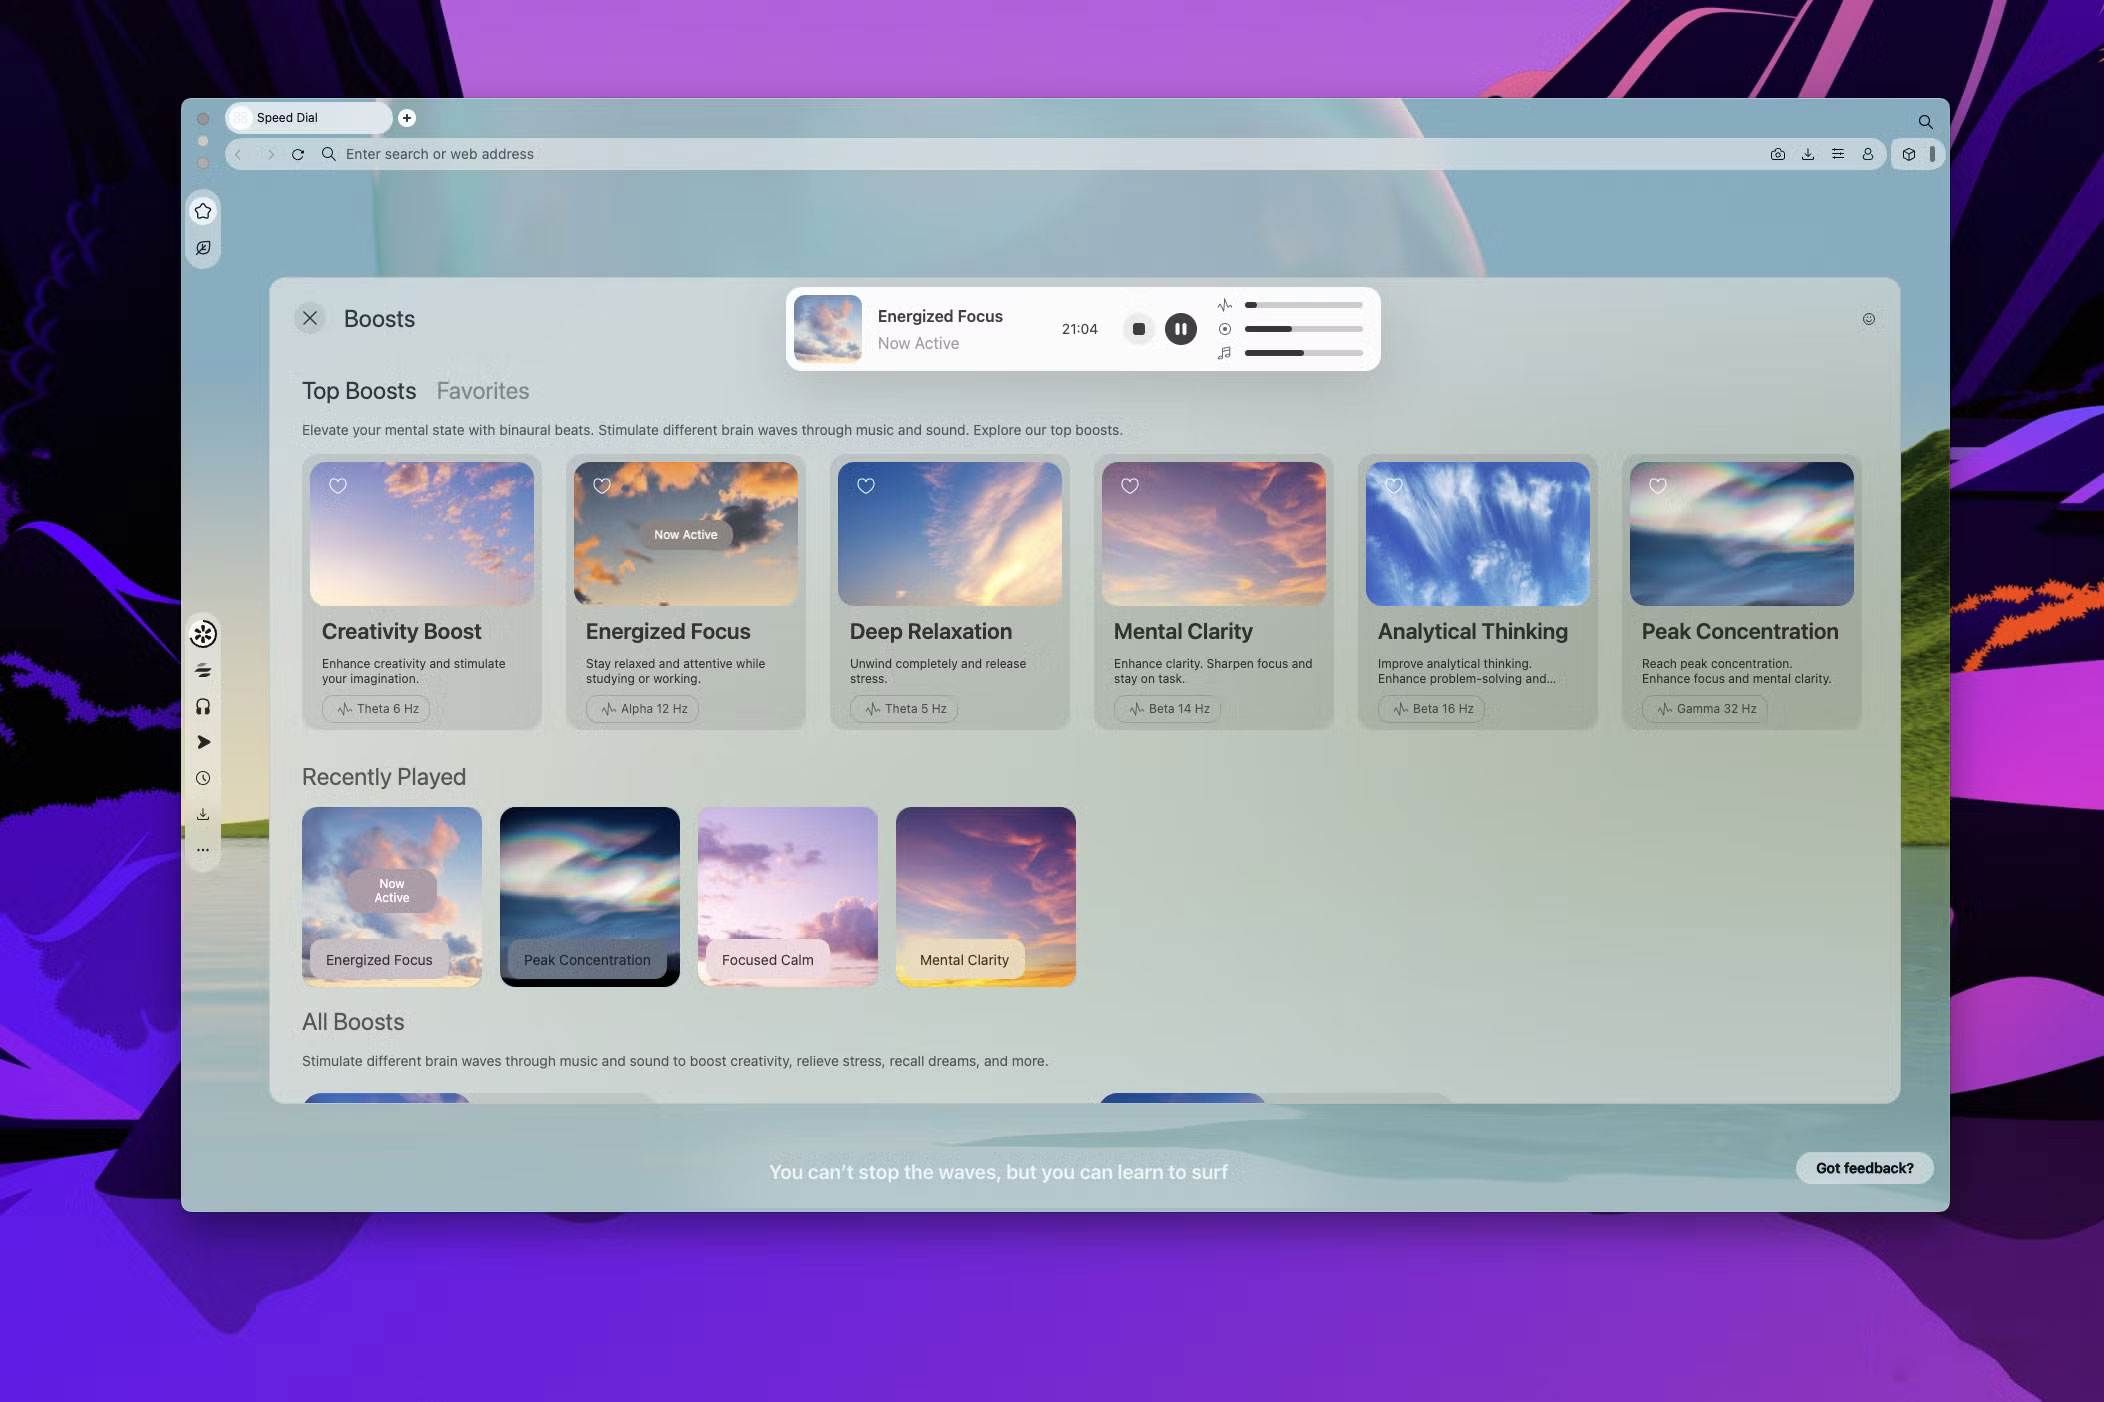
Task: Open the profile account icon in toolbar
Action: 1867,154
